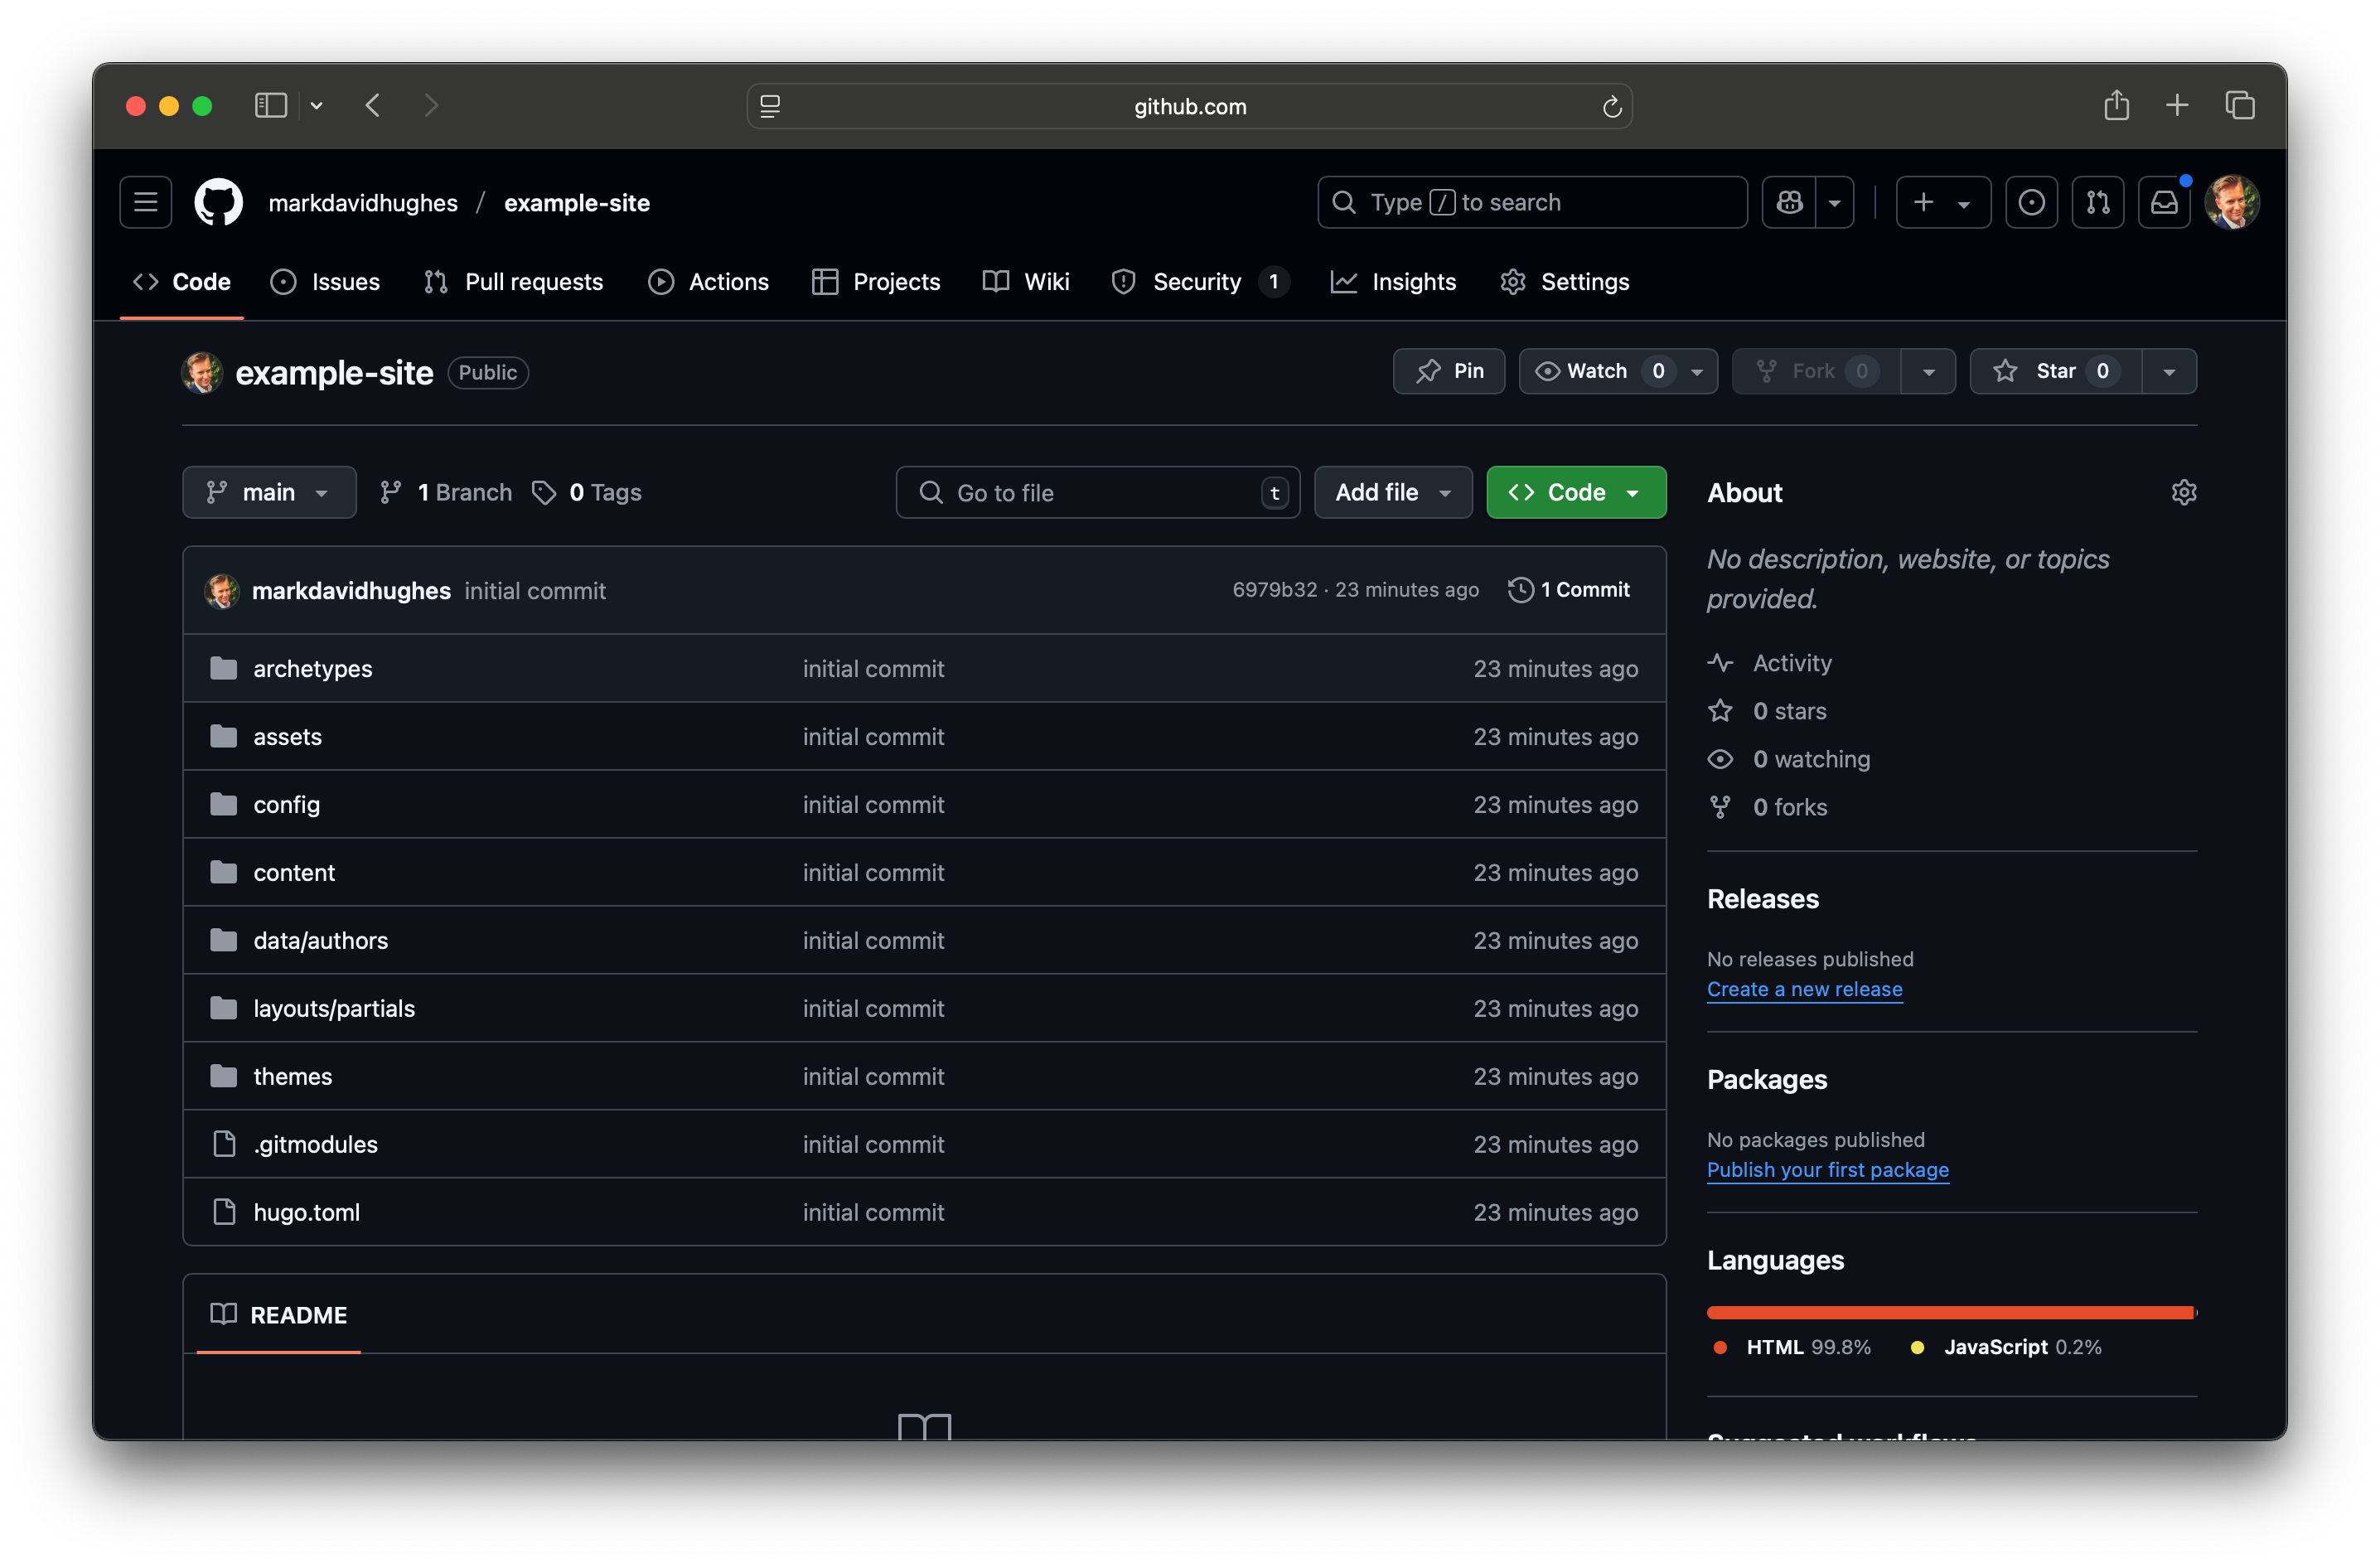Click the Safari address bar github.com
The height and width of the screenshot is (1563, 2380).
coord(1190,106)
